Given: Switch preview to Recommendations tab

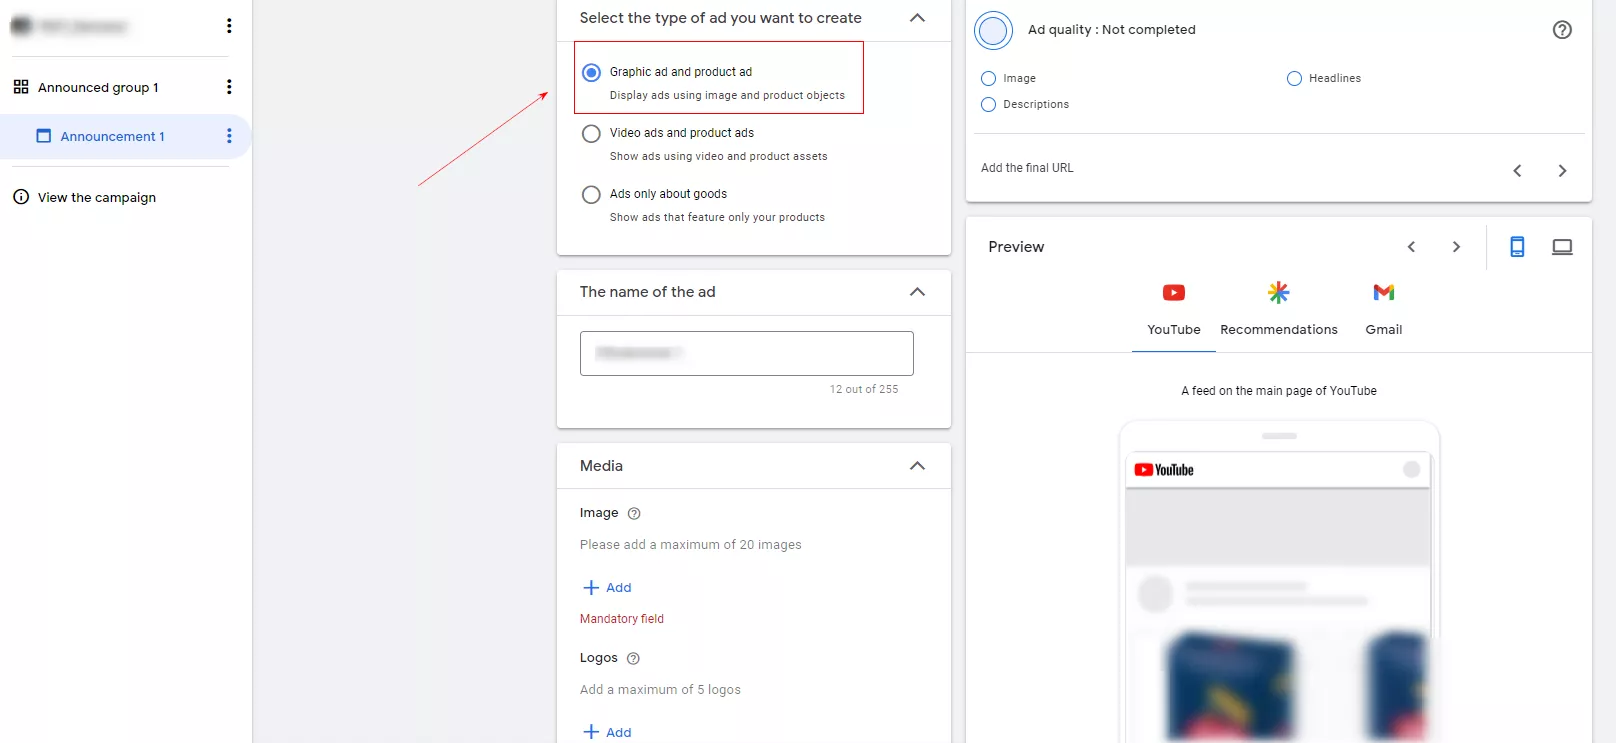Looking at the screenshot, I should click(x=1278, y=308).
